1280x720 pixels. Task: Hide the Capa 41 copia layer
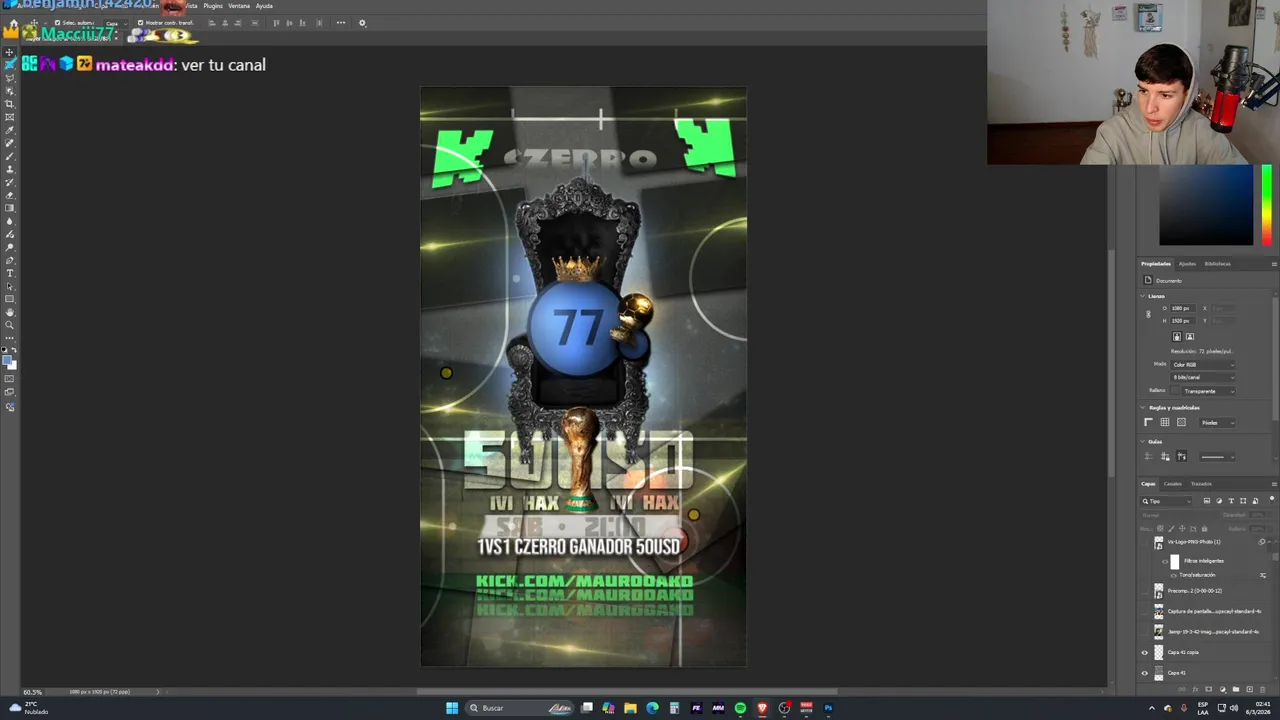1145,652
